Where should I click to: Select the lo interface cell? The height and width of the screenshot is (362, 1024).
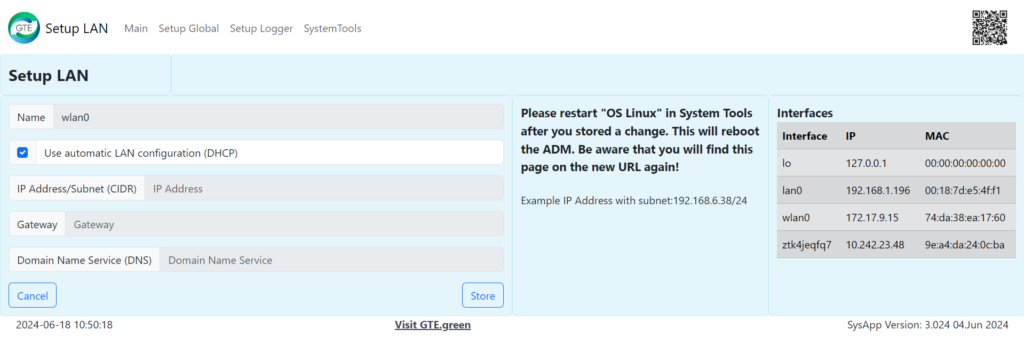tap(808, 163)
